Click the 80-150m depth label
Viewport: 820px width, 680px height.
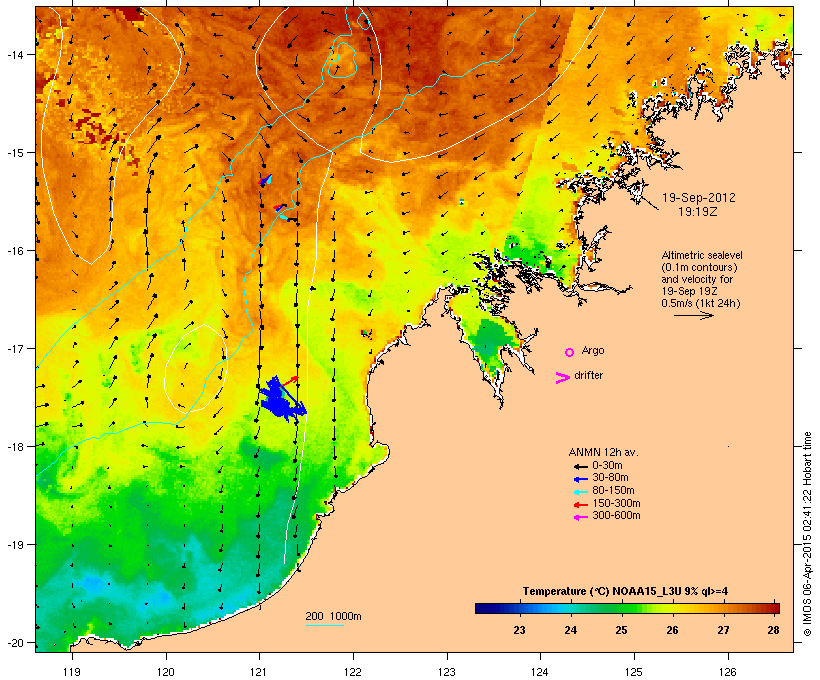tap(613, 491)
